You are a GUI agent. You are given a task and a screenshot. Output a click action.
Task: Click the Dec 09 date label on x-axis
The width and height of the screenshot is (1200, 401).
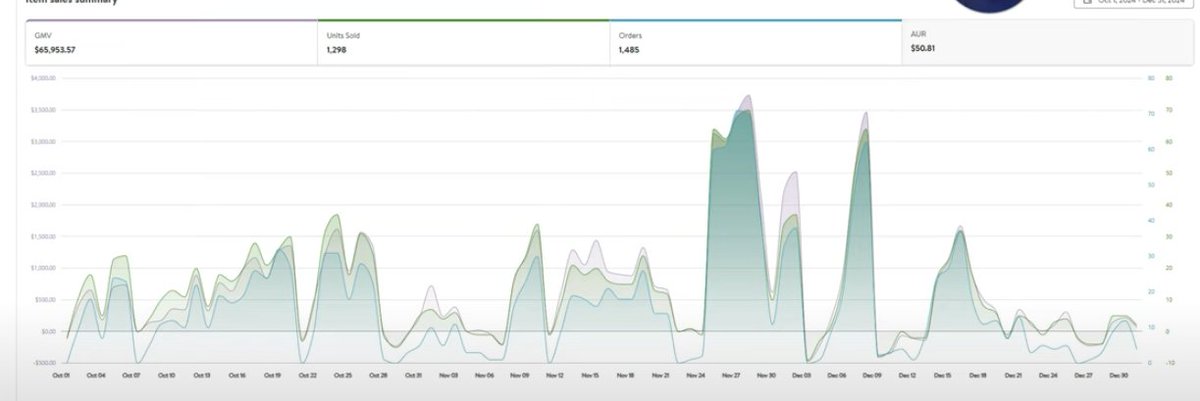coord(872,375)
